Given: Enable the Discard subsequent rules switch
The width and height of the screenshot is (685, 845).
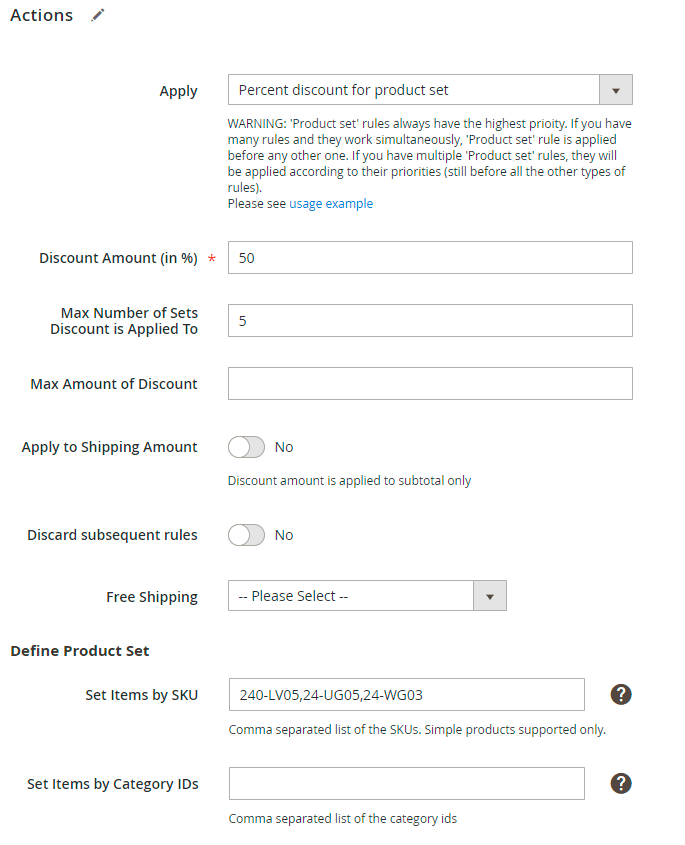Looking at the screenshot, I should [246, 535].
